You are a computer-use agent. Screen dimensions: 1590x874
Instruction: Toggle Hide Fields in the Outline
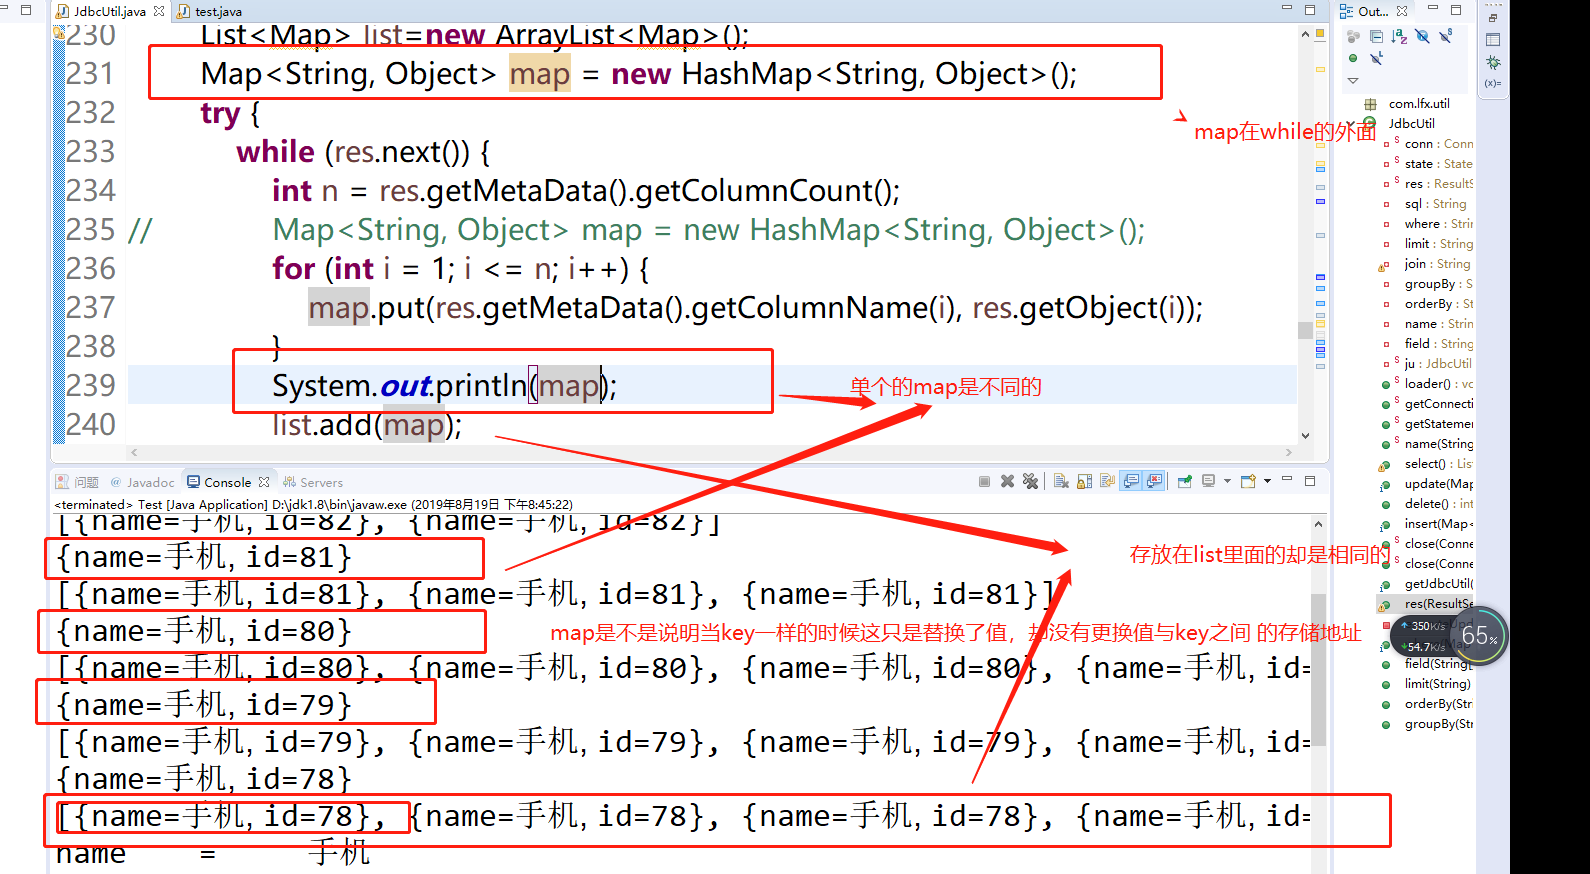pyautogui.click(x=1422, y=36)
